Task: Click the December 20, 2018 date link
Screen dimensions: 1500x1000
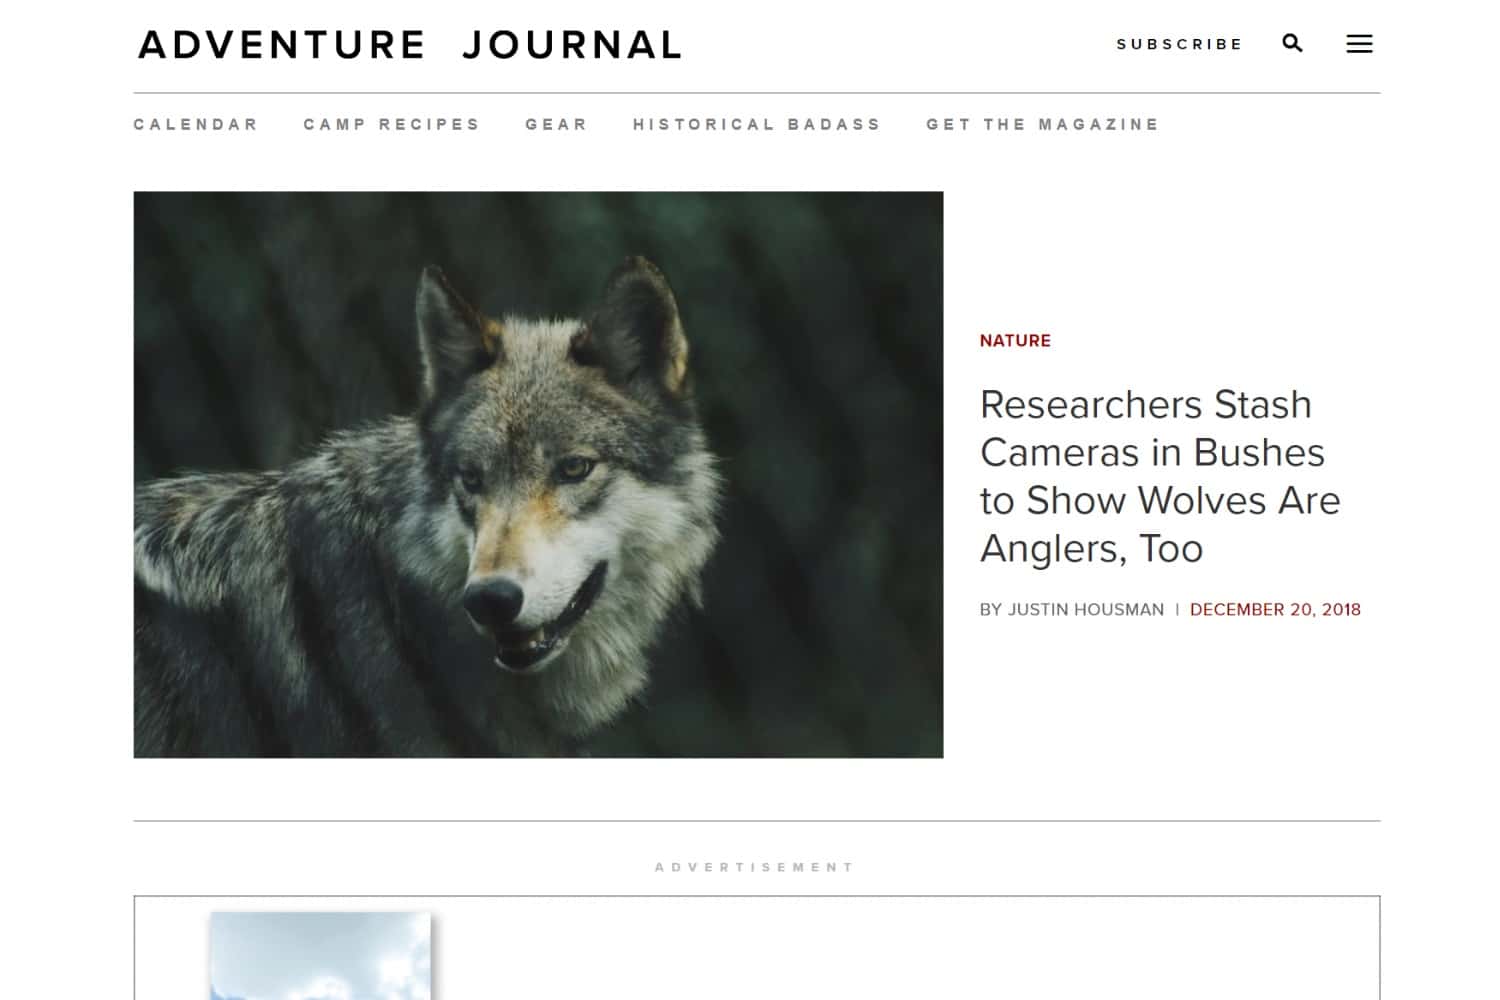Action: click(x=1275, y=610)
